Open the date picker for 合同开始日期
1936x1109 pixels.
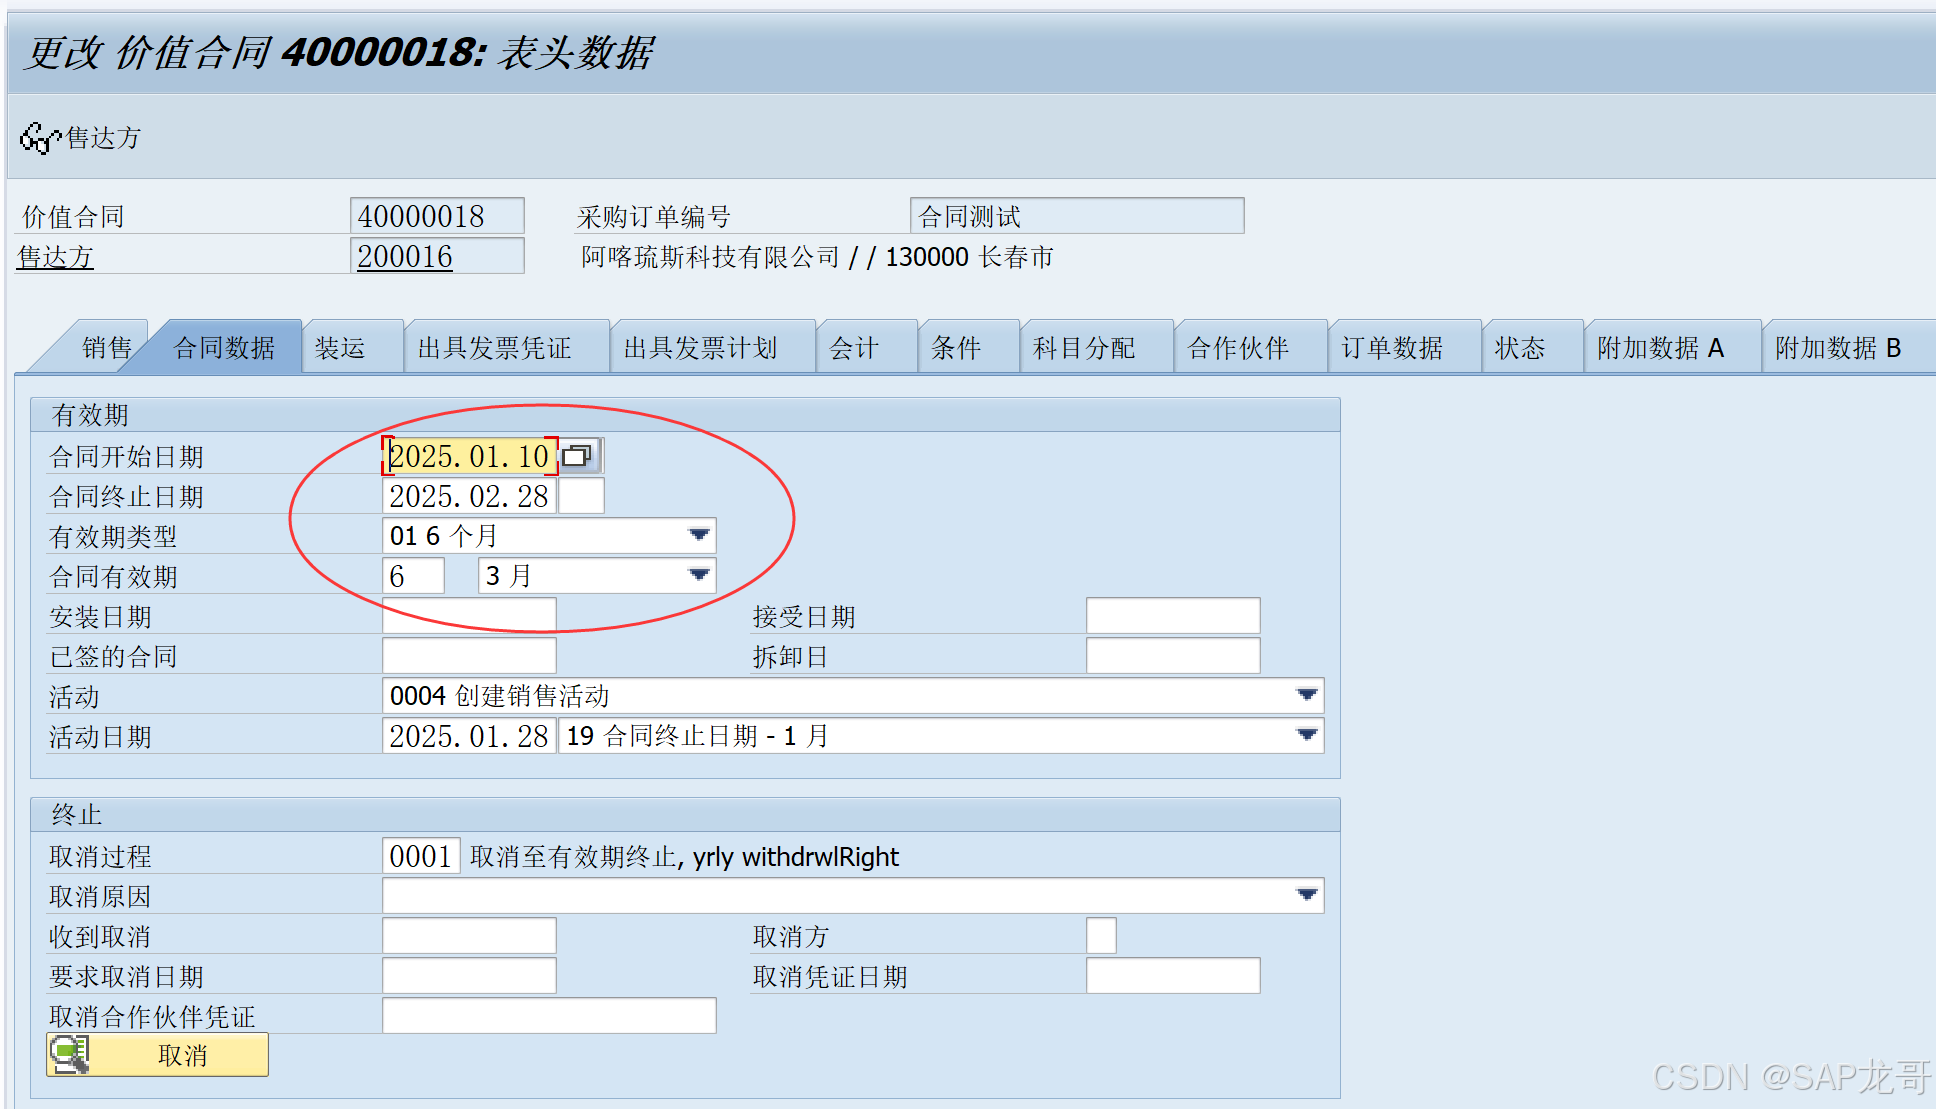578,457
